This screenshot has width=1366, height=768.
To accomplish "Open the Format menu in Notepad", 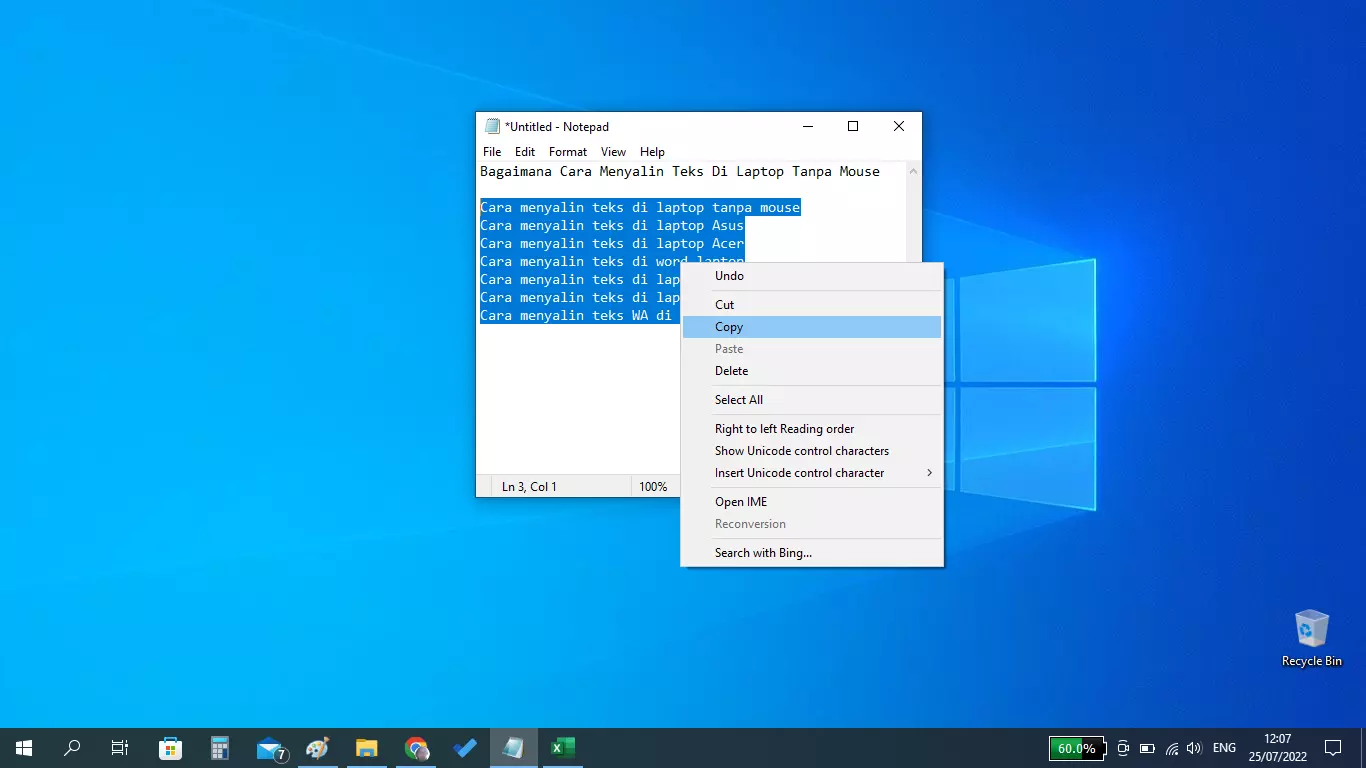I will pyautogui.click(x=567, y=151).
